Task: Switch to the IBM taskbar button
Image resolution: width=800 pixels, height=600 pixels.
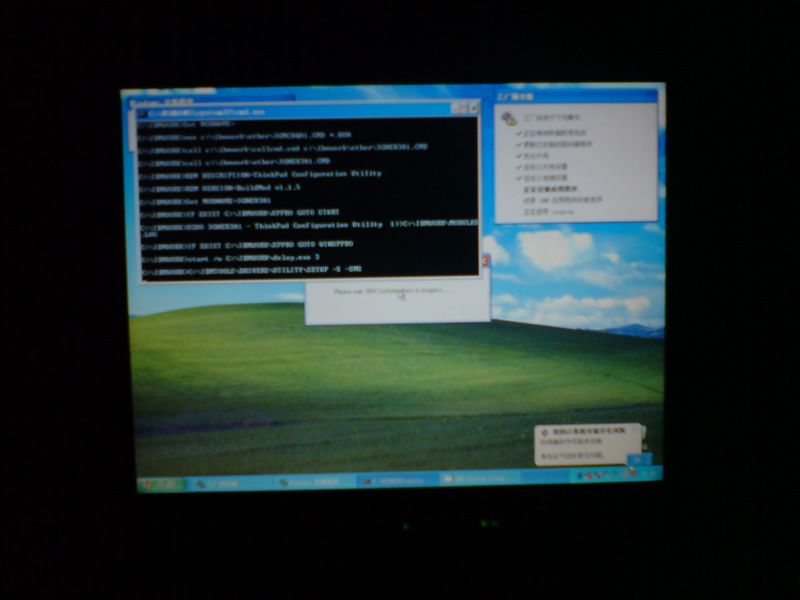Action: point(480,479)
